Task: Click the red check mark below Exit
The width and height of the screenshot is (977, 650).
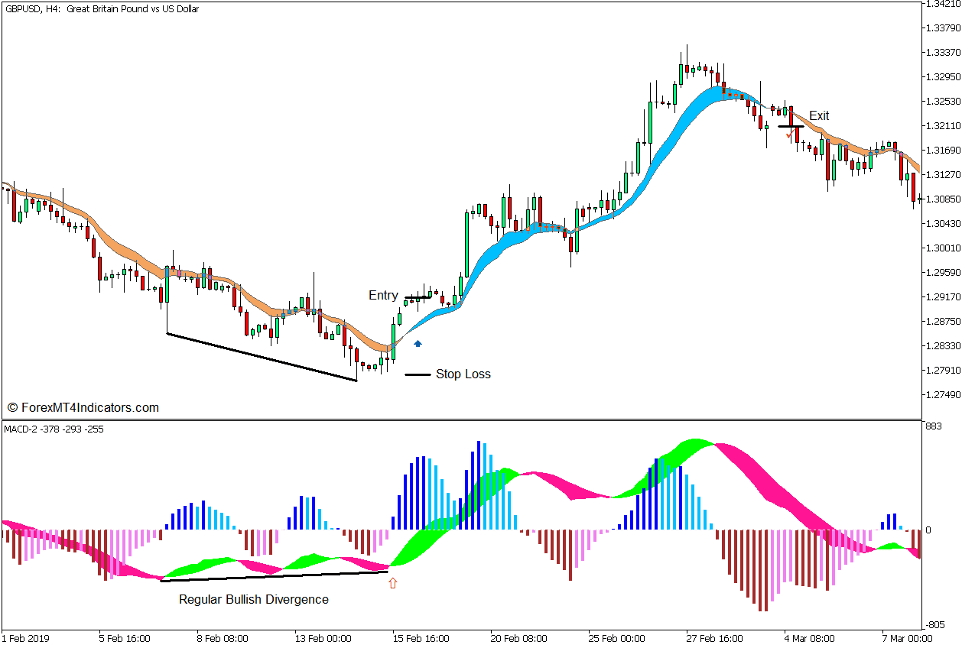Action: pos(789,135)
